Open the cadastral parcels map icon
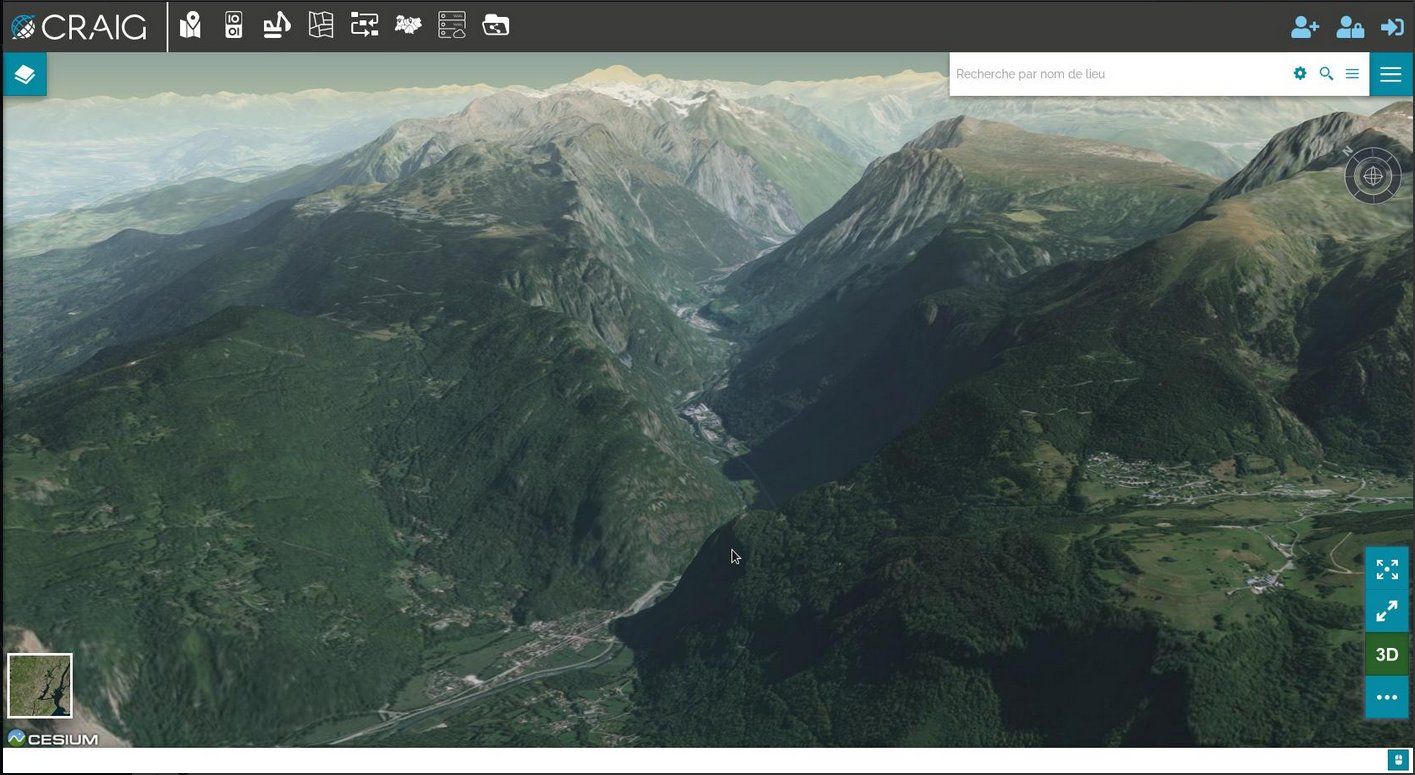Screen dimensions: 1415x775 click(321, 25)
